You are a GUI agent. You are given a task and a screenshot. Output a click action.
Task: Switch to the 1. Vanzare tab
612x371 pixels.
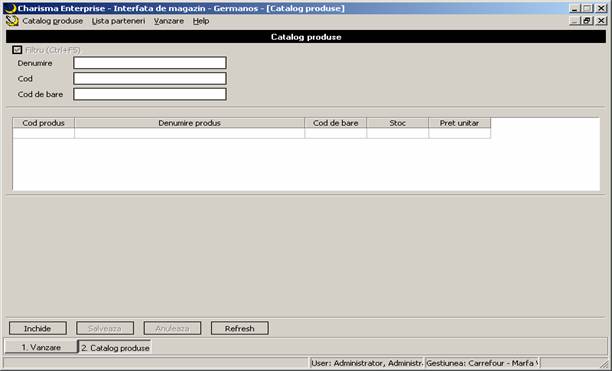41,347
